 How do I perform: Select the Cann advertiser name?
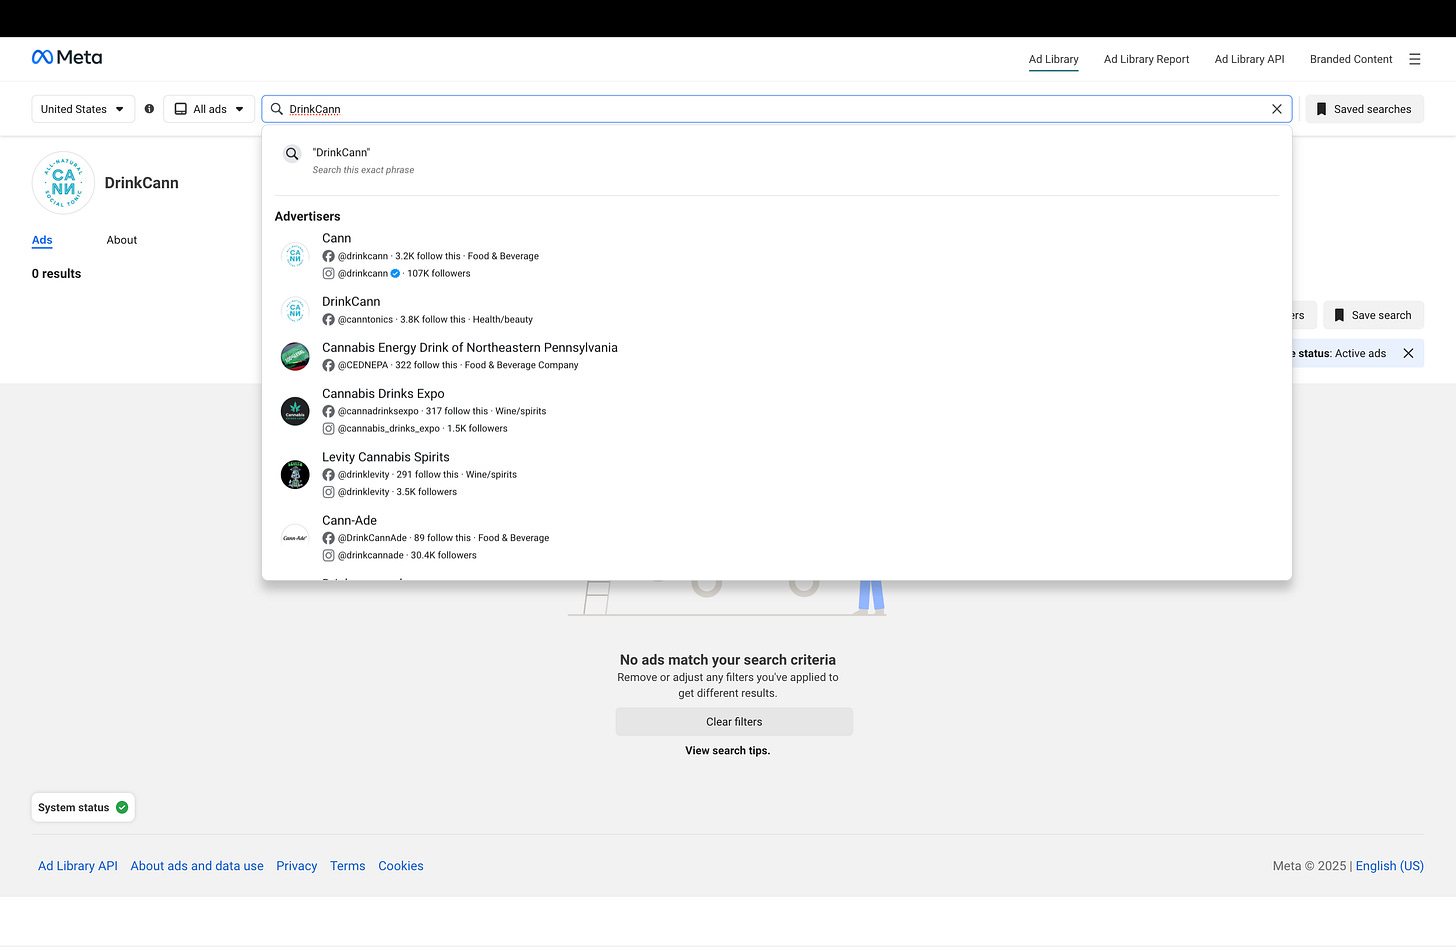point(337,238)
